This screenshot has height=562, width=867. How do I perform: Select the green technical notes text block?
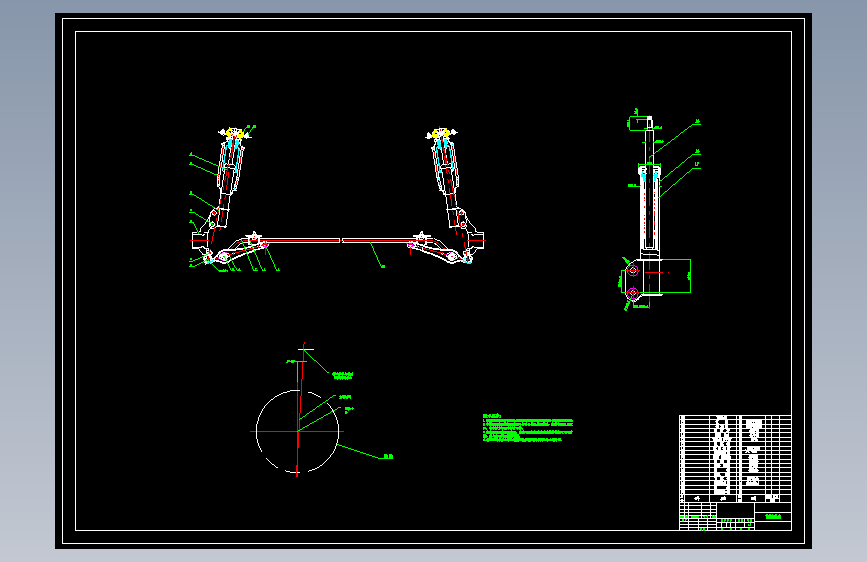528,428
